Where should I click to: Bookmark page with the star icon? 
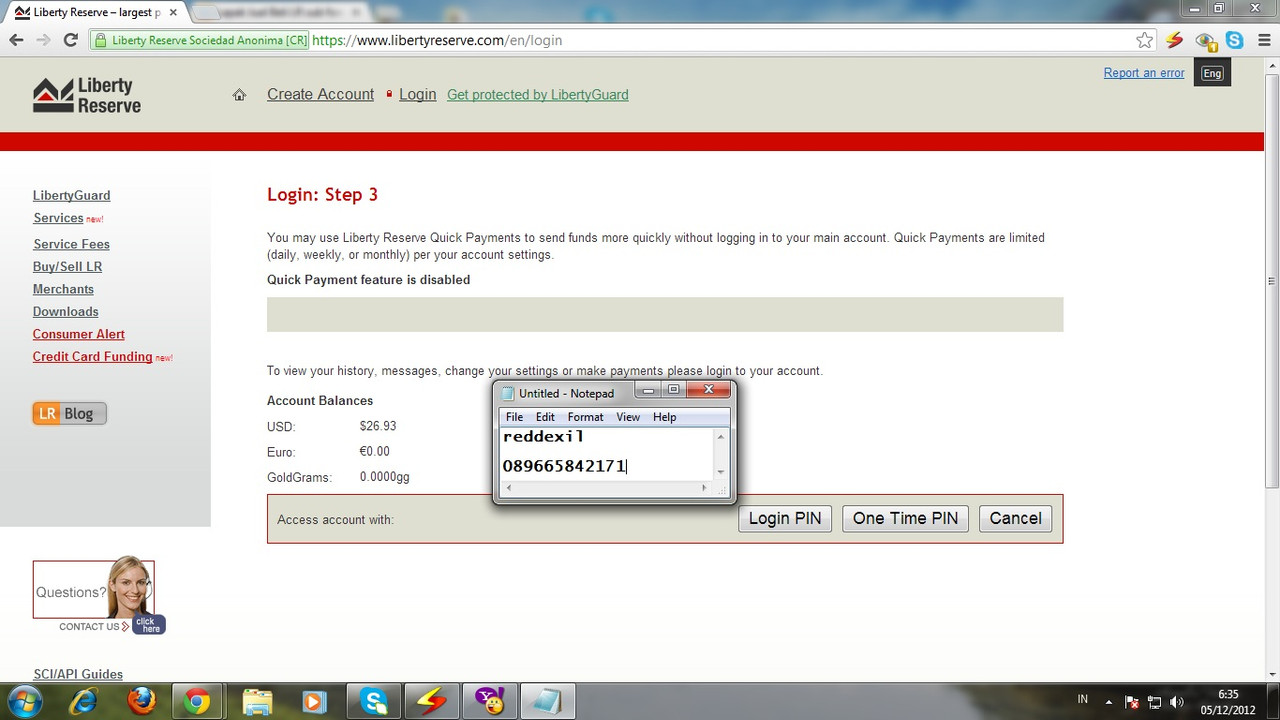pos(1145,40)
